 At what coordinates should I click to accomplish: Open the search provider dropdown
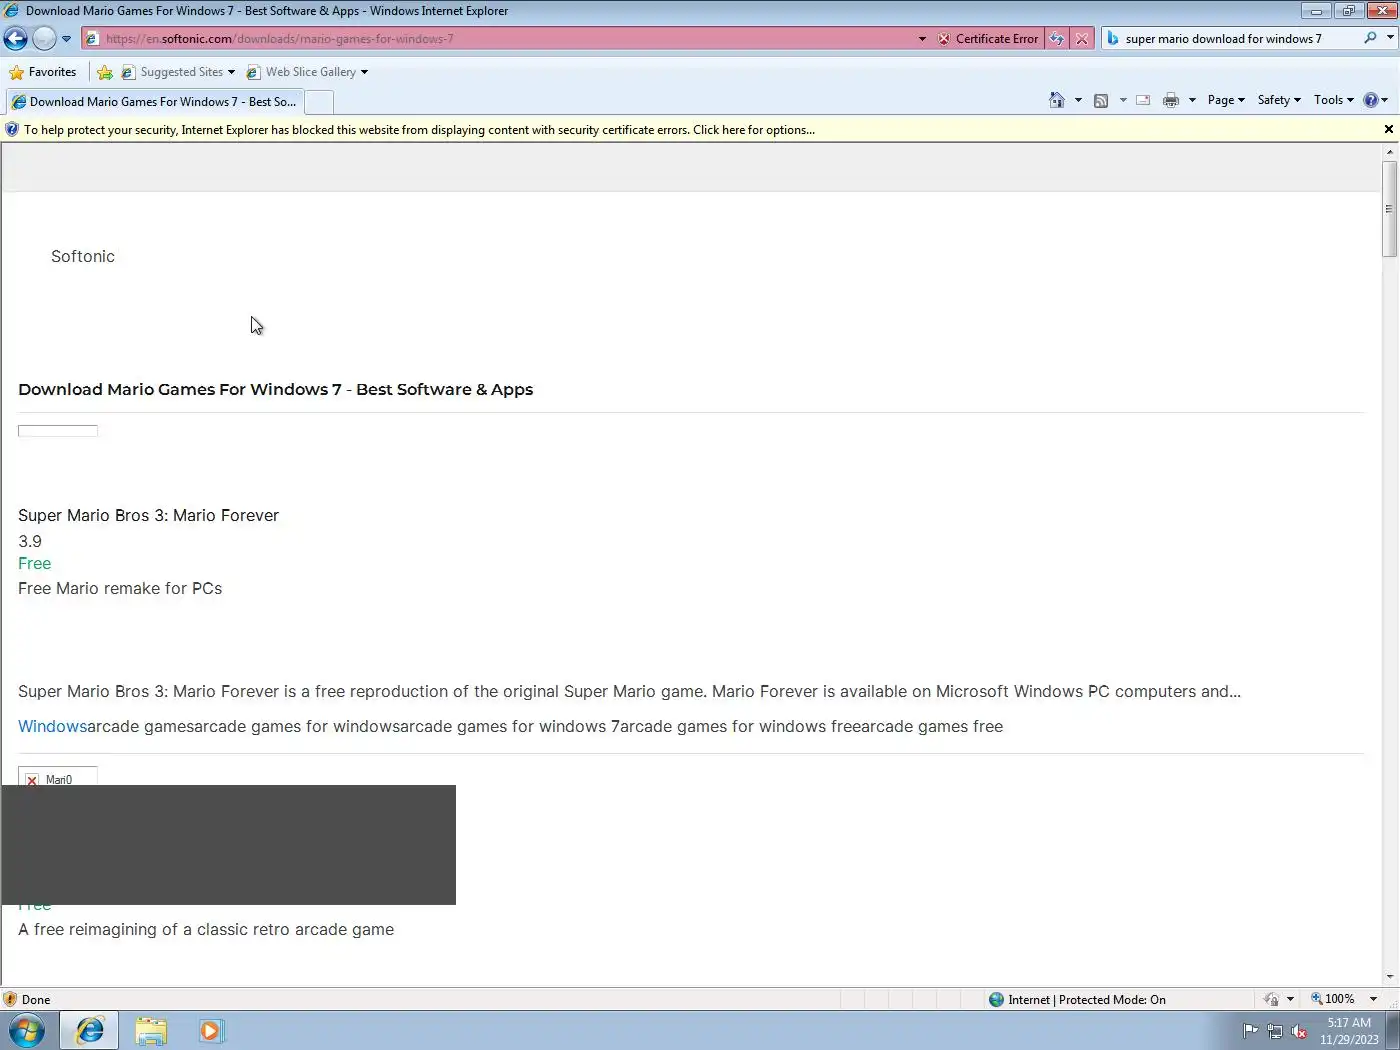[1390, 38]
